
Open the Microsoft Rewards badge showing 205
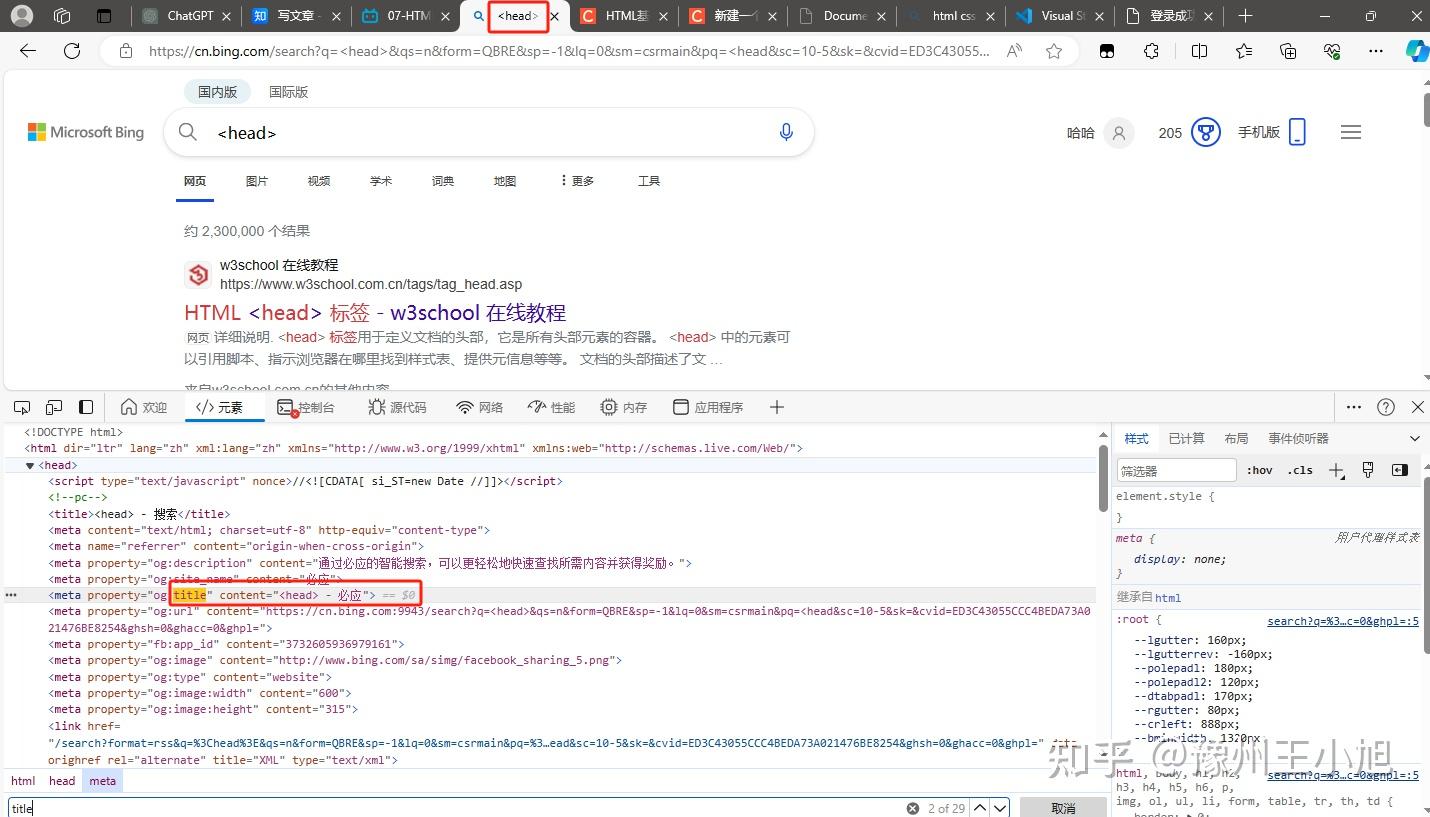tap(1189, 131)
